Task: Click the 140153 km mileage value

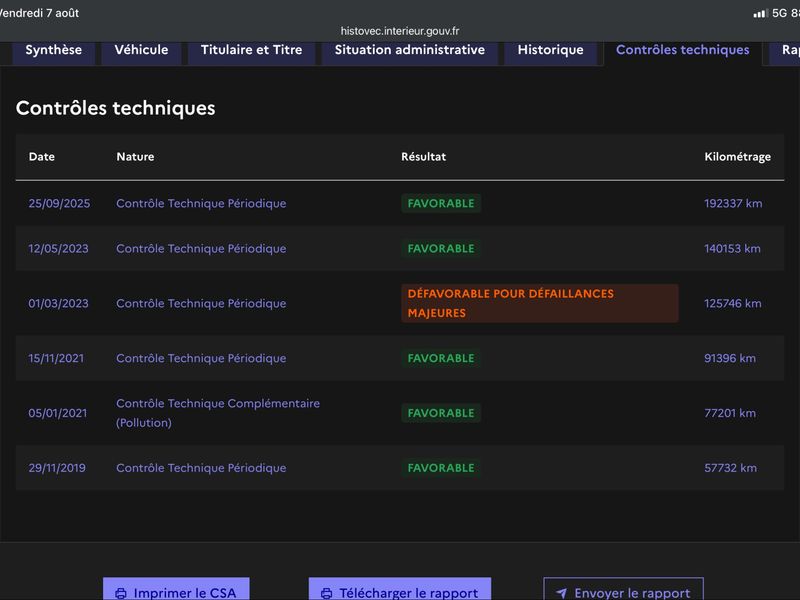Action: (732, 248)
